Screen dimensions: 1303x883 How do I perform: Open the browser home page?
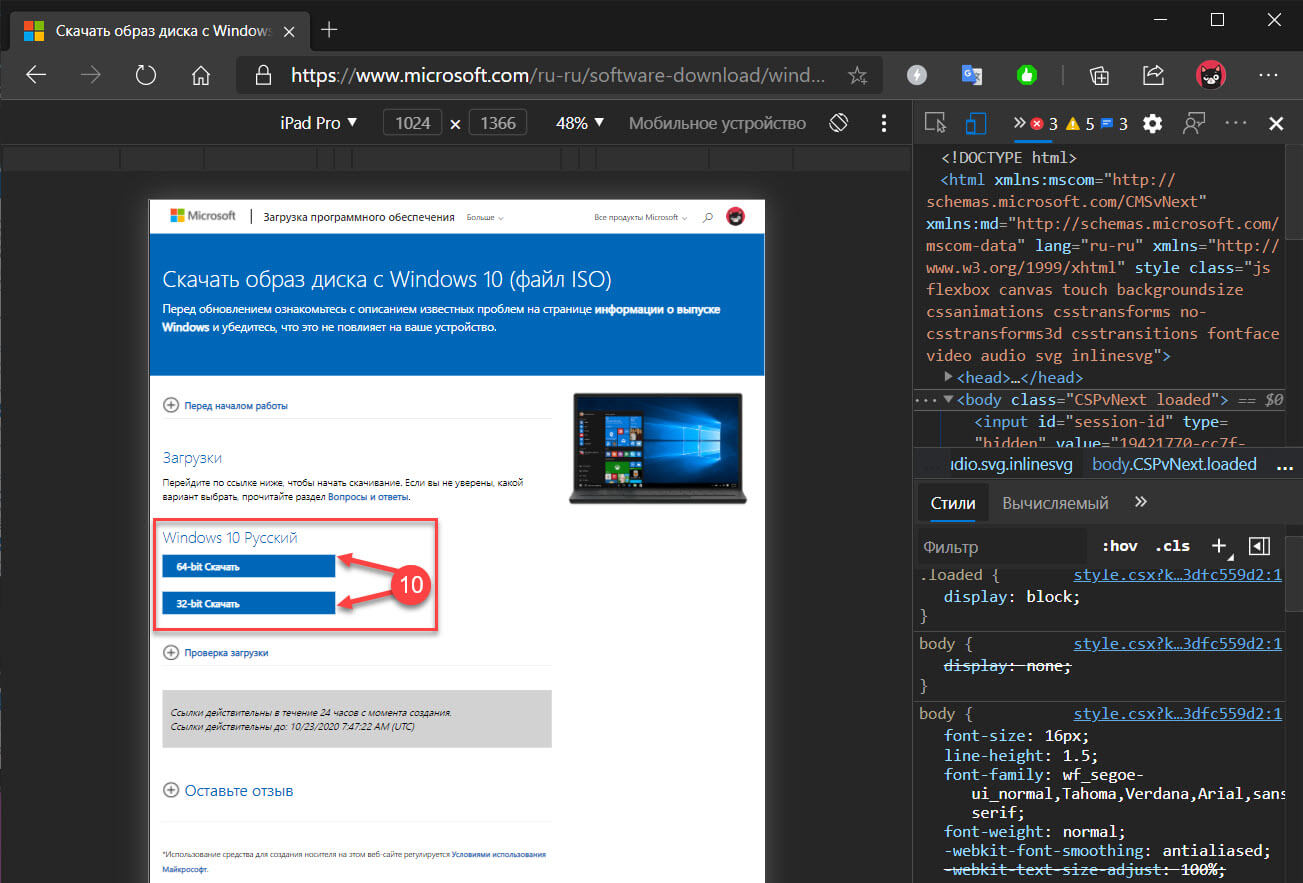201,75
